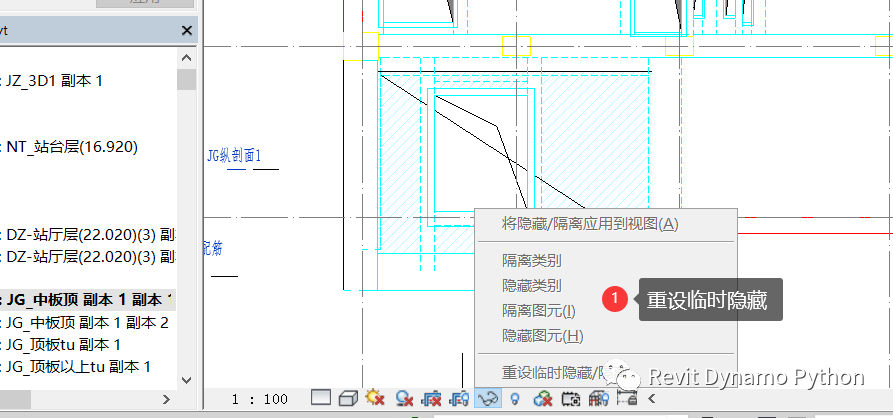This screenshot has height=418, width=893.
Task: Collapse the view control bar chevron
Action: [652, 399]
